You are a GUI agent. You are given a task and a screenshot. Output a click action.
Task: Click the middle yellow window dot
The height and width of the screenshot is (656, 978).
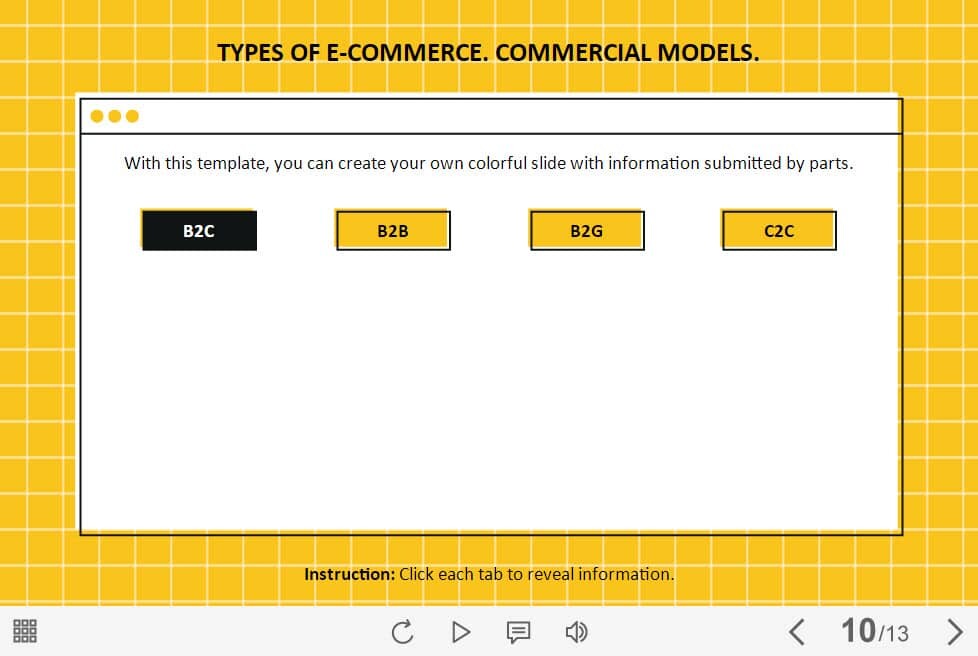point(115,116)
